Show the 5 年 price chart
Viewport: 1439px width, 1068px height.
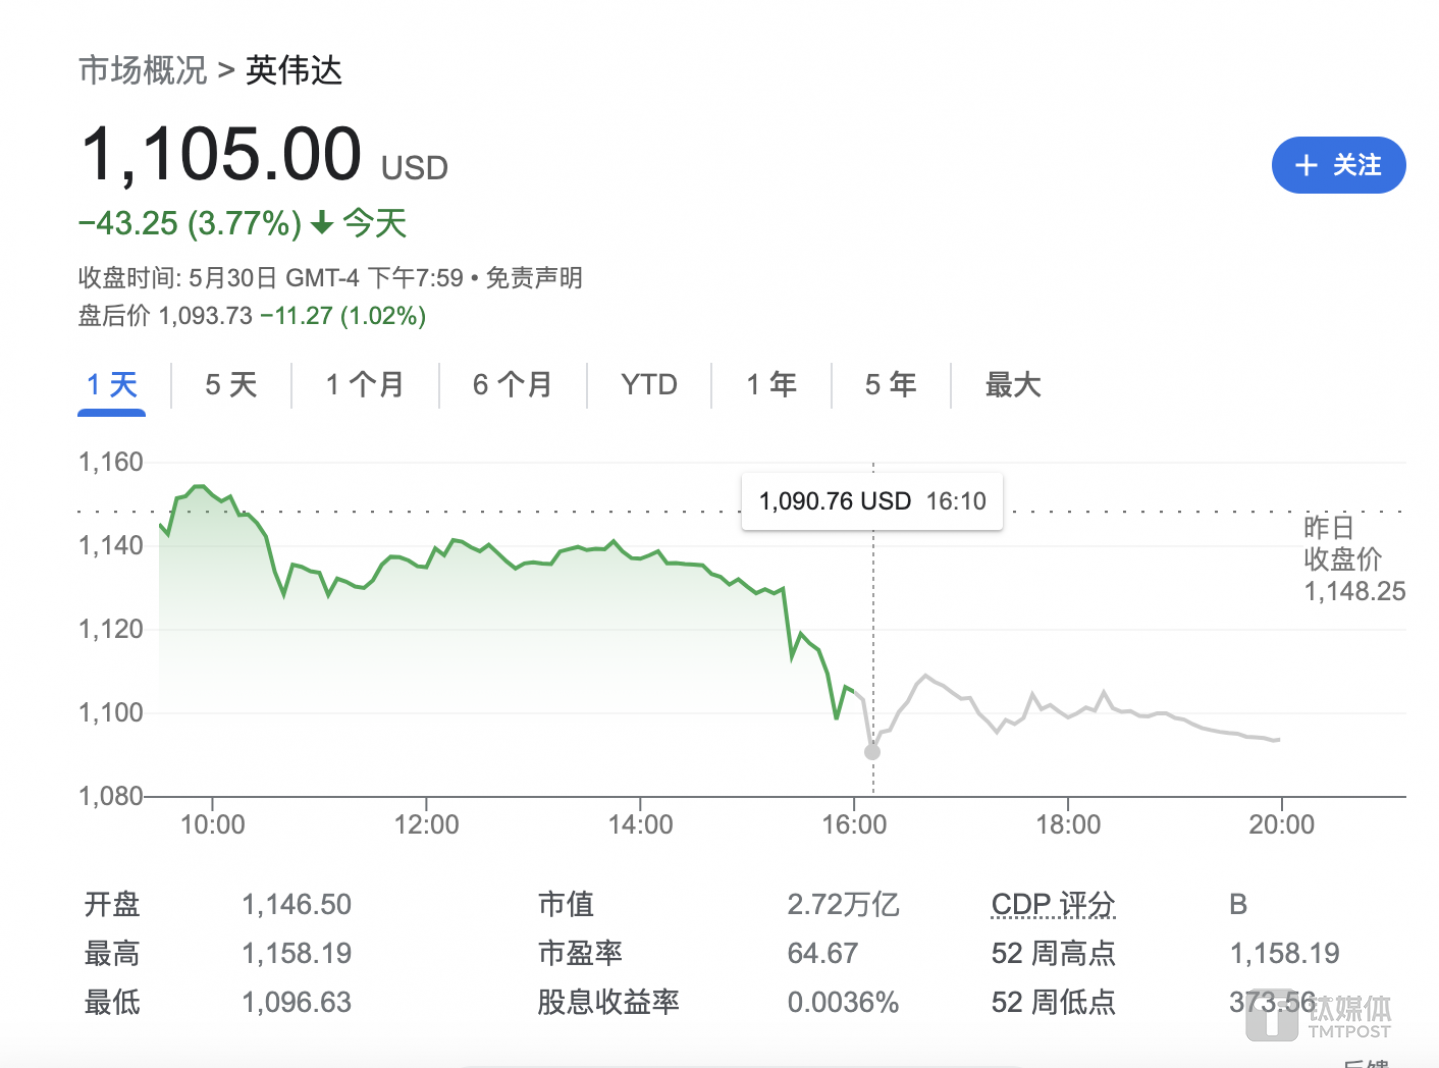(x=890, y=385)
